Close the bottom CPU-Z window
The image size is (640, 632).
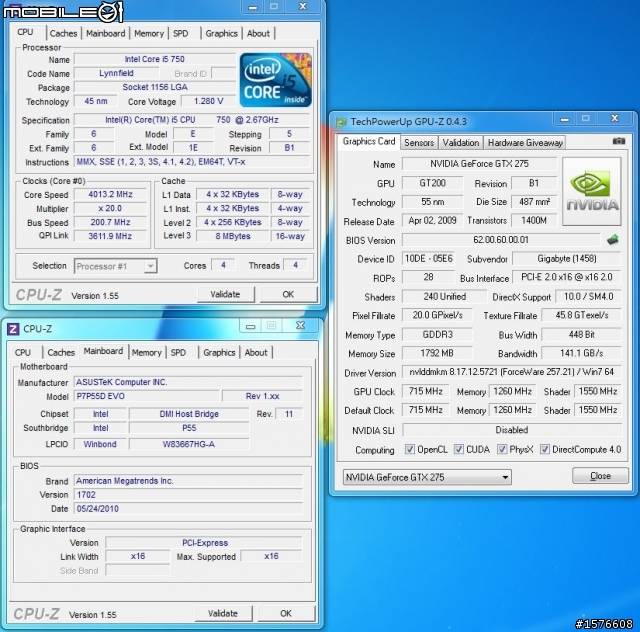[300, 325]
